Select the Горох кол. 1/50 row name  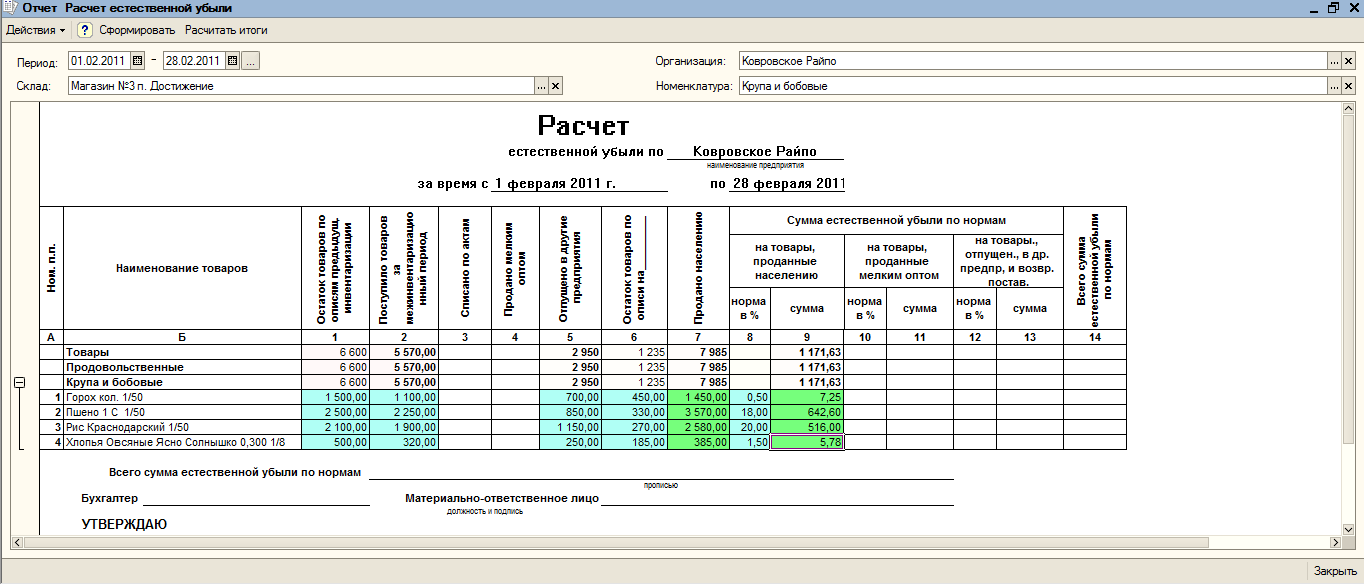182,398
